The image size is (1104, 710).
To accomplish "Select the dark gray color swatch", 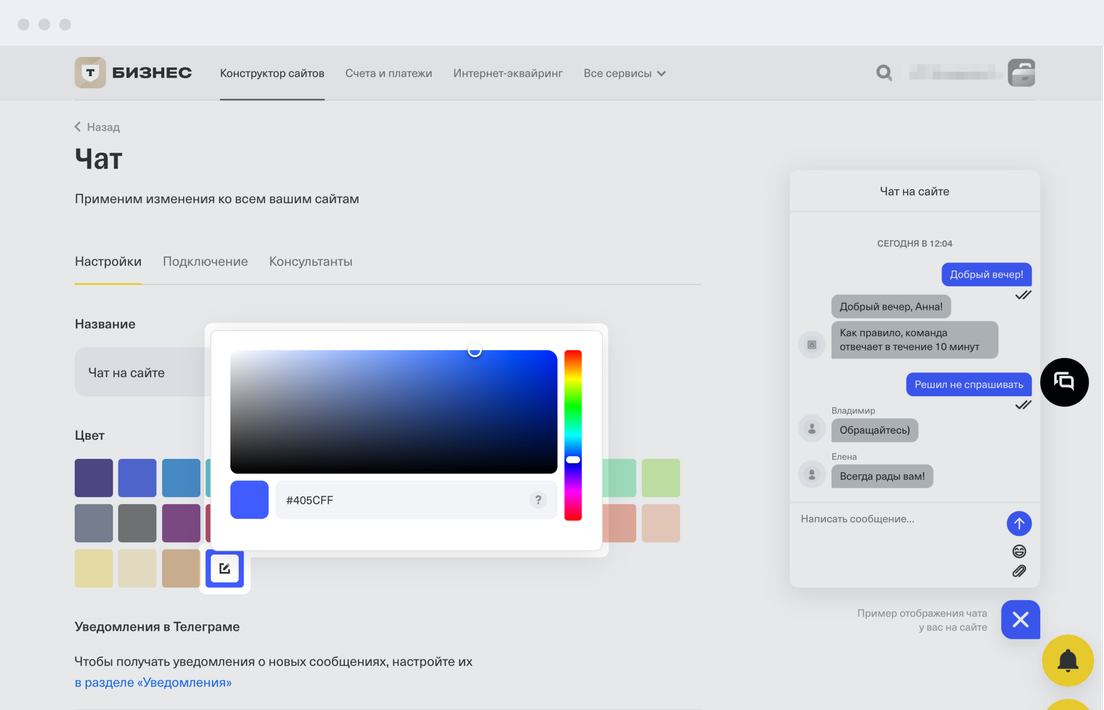I will coord(137,523).
